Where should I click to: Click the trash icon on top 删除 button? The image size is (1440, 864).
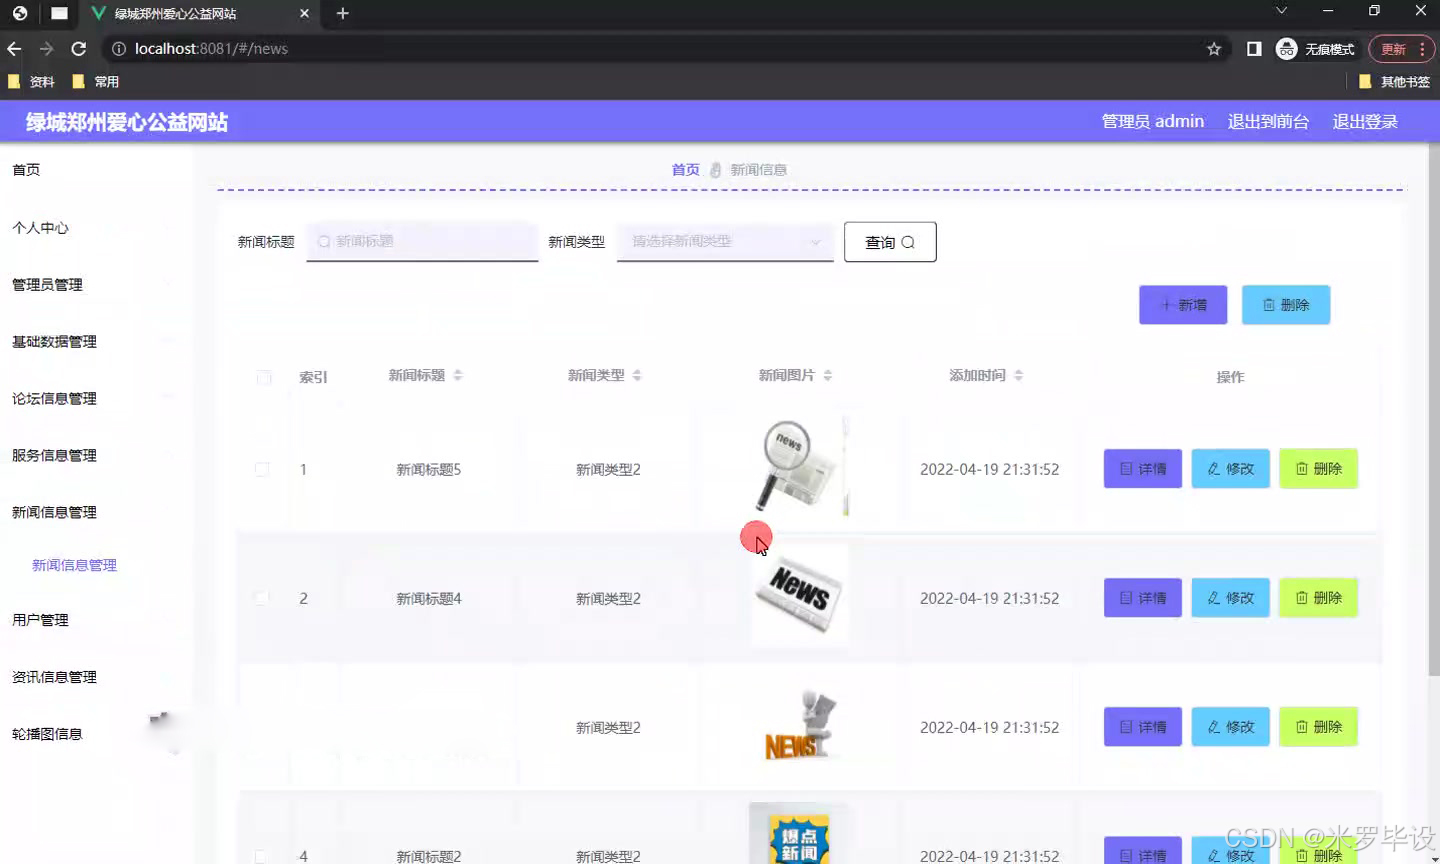pyautogui.click(x=1270, y=304)
